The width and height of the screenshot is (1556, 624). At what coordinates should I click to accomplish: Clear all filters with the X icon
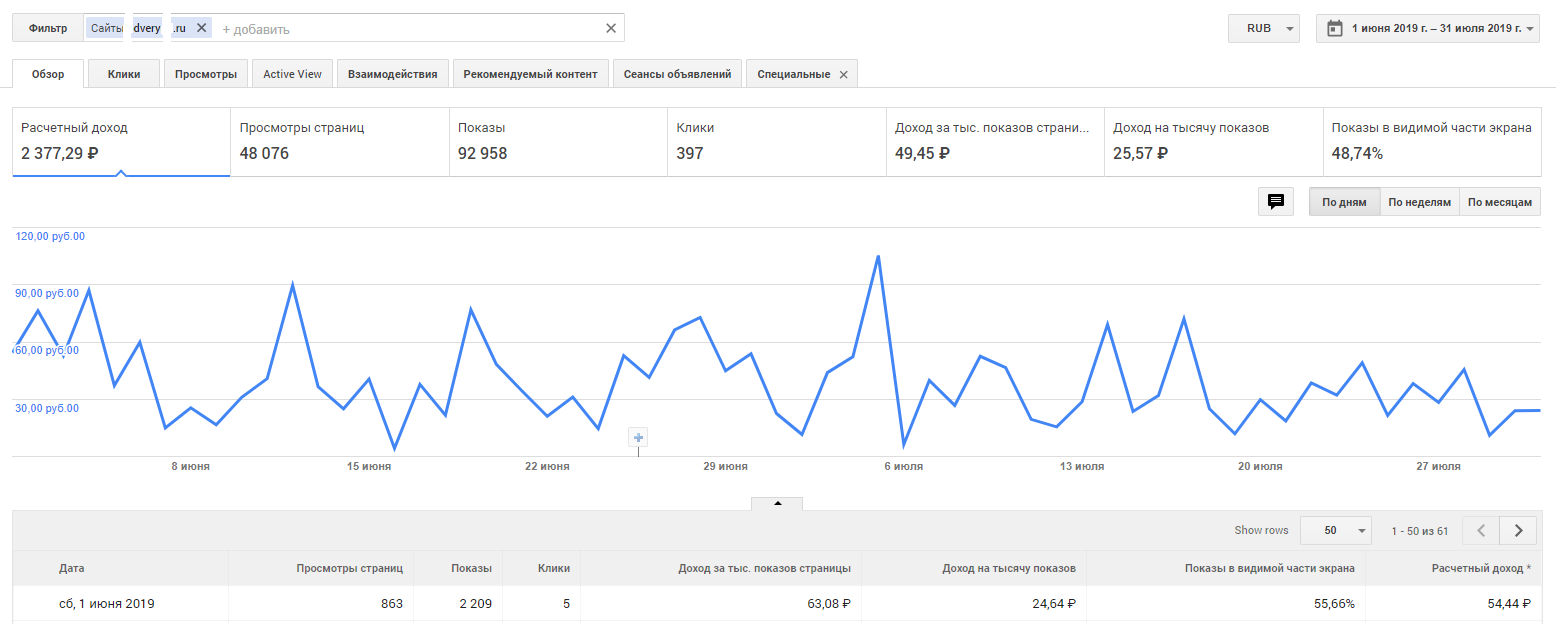click(x=611, y=28)
